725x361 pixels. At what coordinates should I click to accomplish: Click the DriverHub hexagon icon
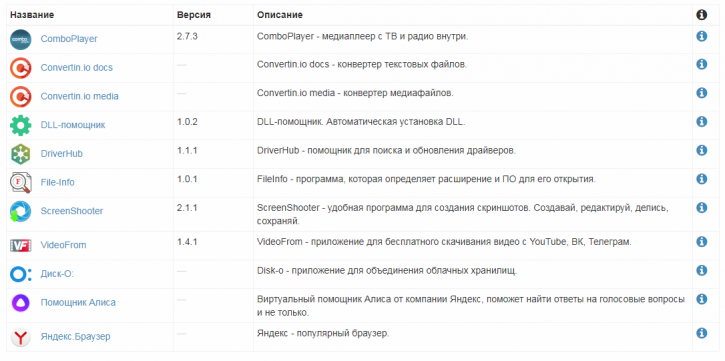tap(21, 154)
